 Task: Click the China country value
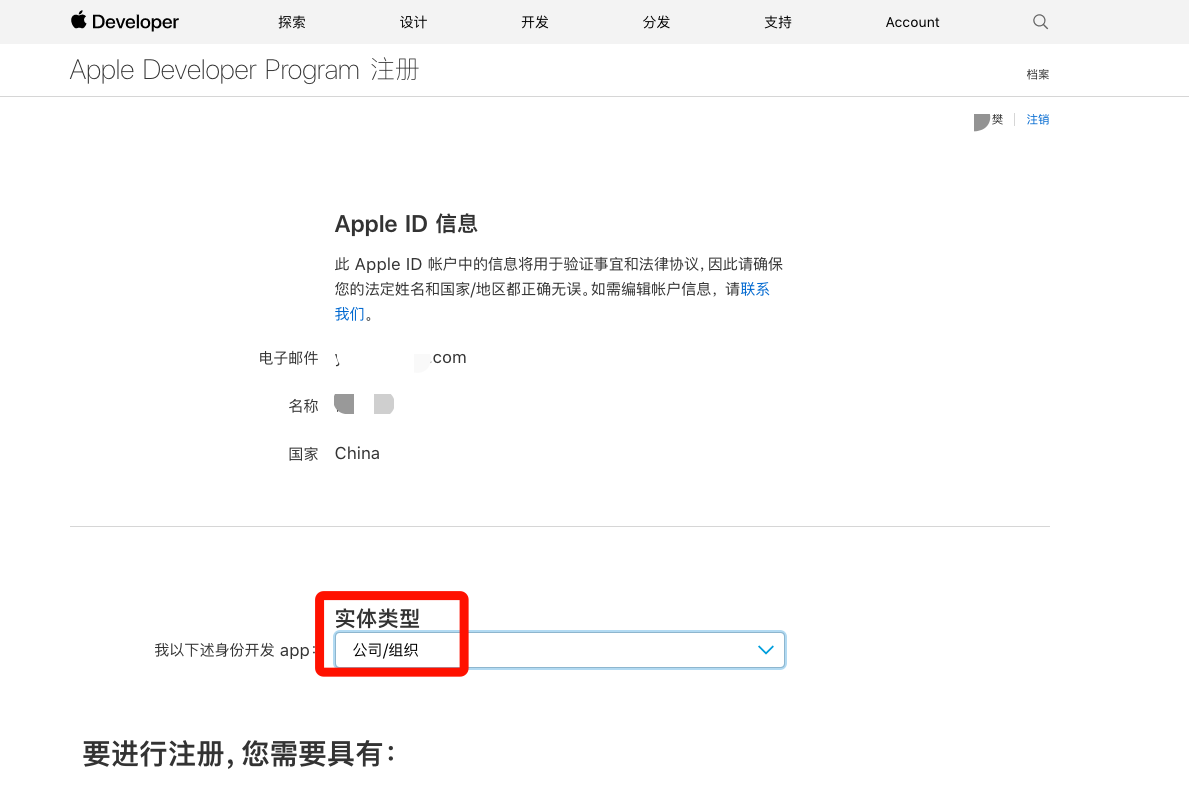357,454
